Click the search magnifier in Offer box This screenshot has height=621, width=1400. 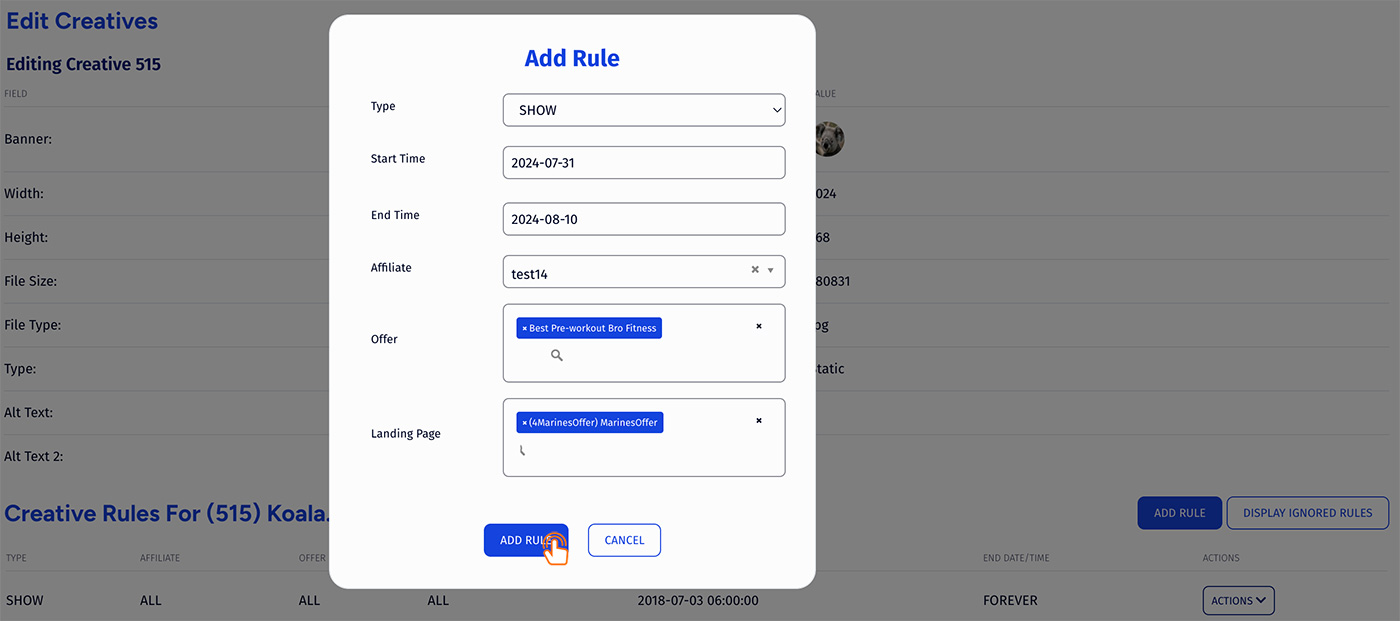pos(557,355)
